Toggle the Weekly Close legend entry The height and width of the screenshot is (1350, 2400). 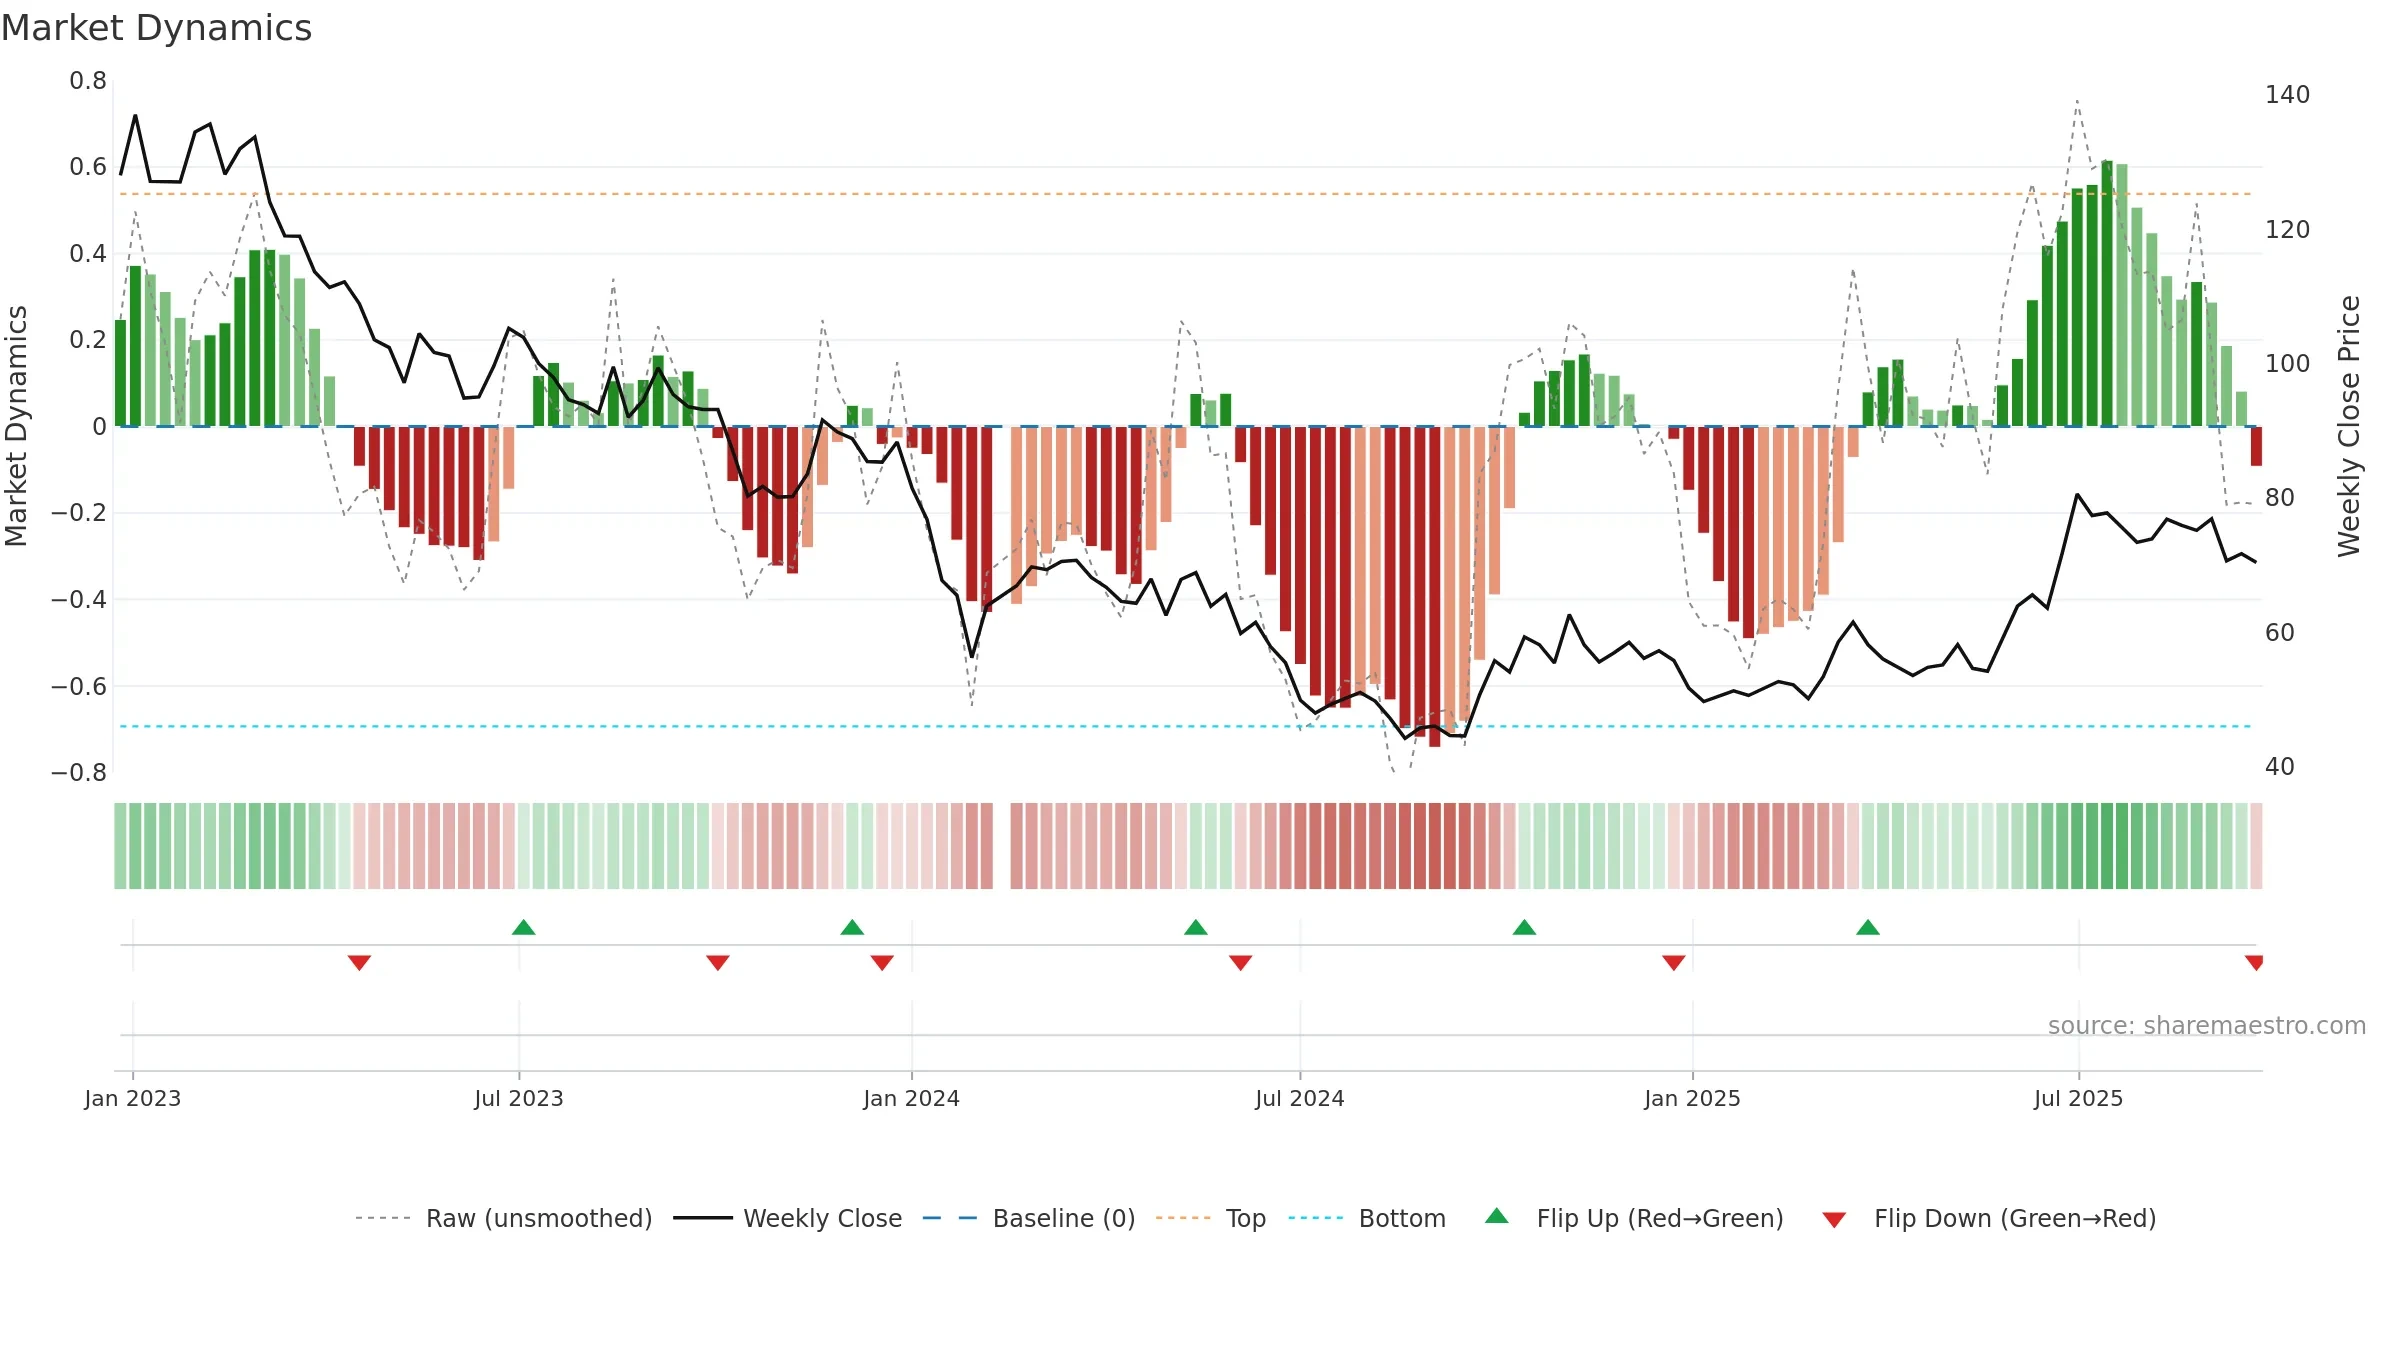click(x=788, y=1218)
